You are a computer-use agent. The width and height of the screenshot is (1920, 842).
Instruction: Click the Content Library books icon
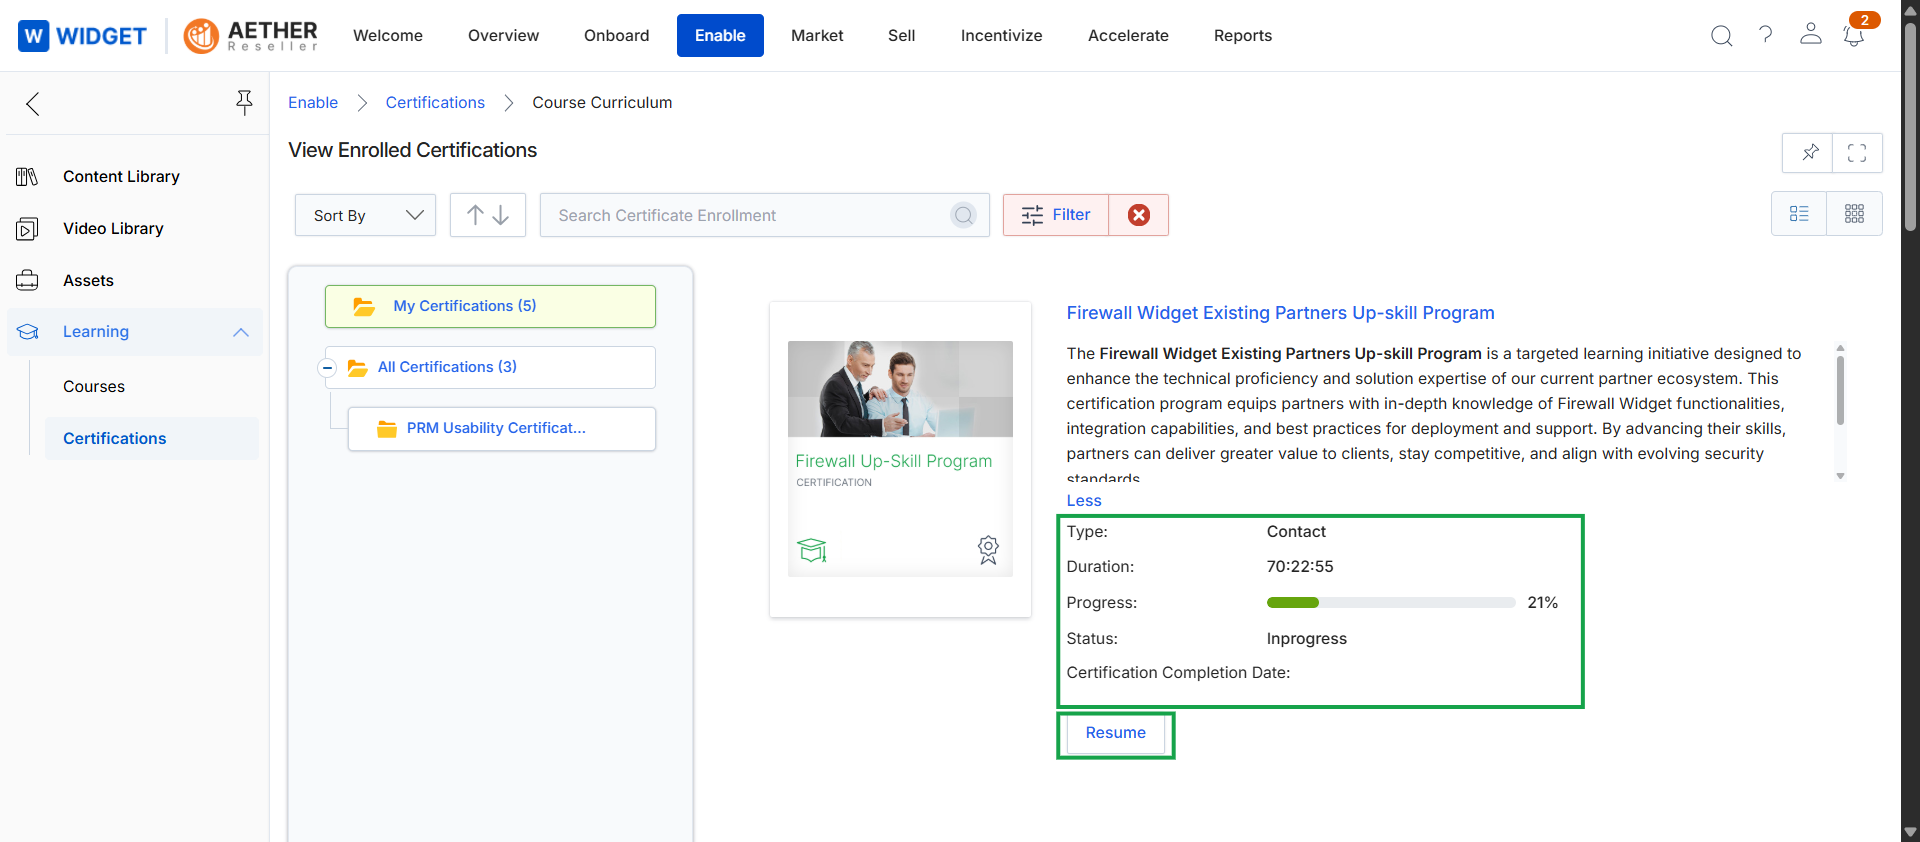coord(27,177)
